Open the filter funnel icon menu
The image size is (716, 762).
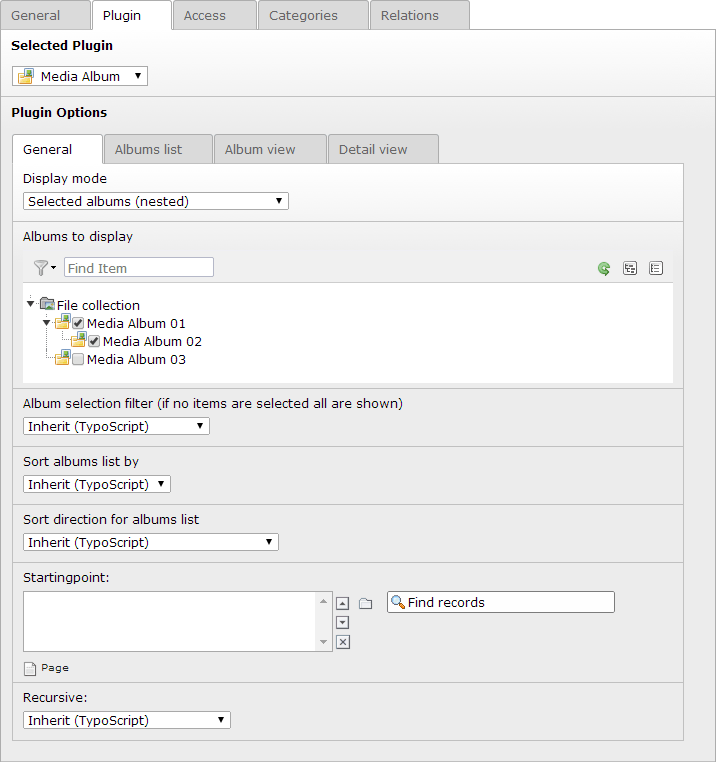coord(45,268)
